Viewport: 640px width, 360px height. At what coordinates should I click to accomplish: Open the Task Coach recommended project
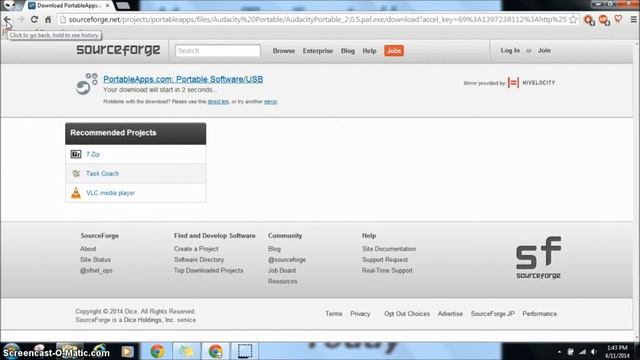[x=102, y=173]
